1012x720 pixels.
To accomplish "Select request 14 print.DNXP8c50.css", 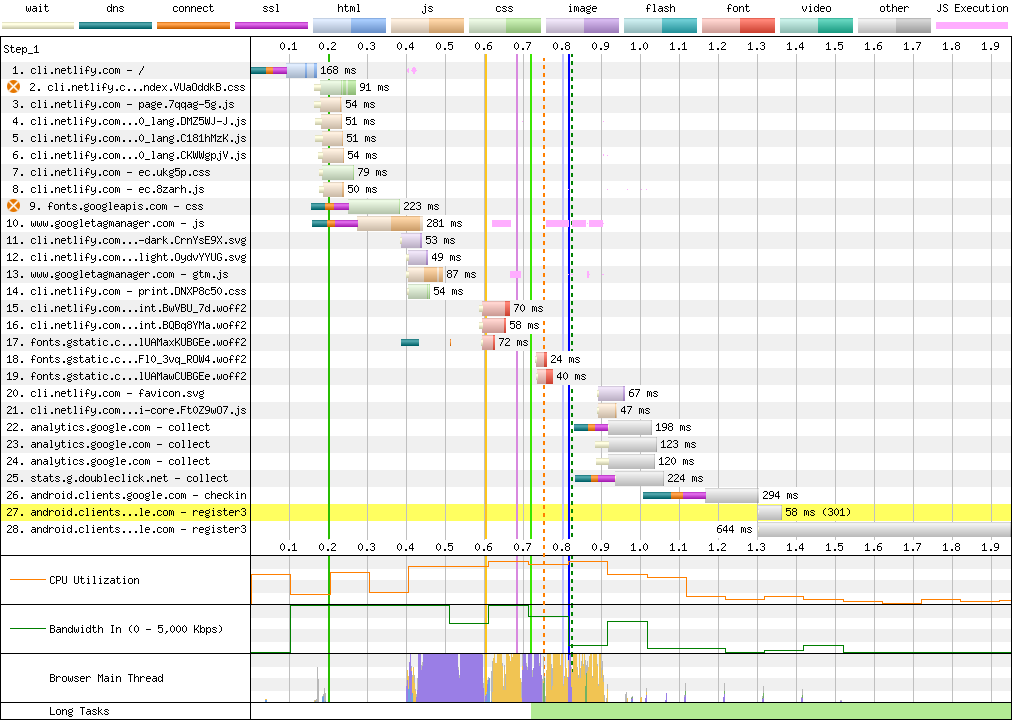I will pos(126,291).
